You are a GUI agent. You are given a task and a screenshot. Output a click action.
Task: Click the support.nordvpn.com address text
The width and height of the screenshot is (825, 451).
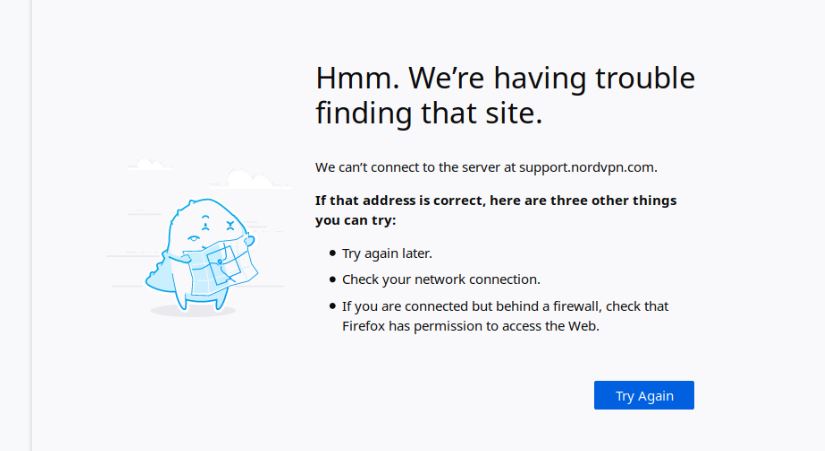point(587,167)
